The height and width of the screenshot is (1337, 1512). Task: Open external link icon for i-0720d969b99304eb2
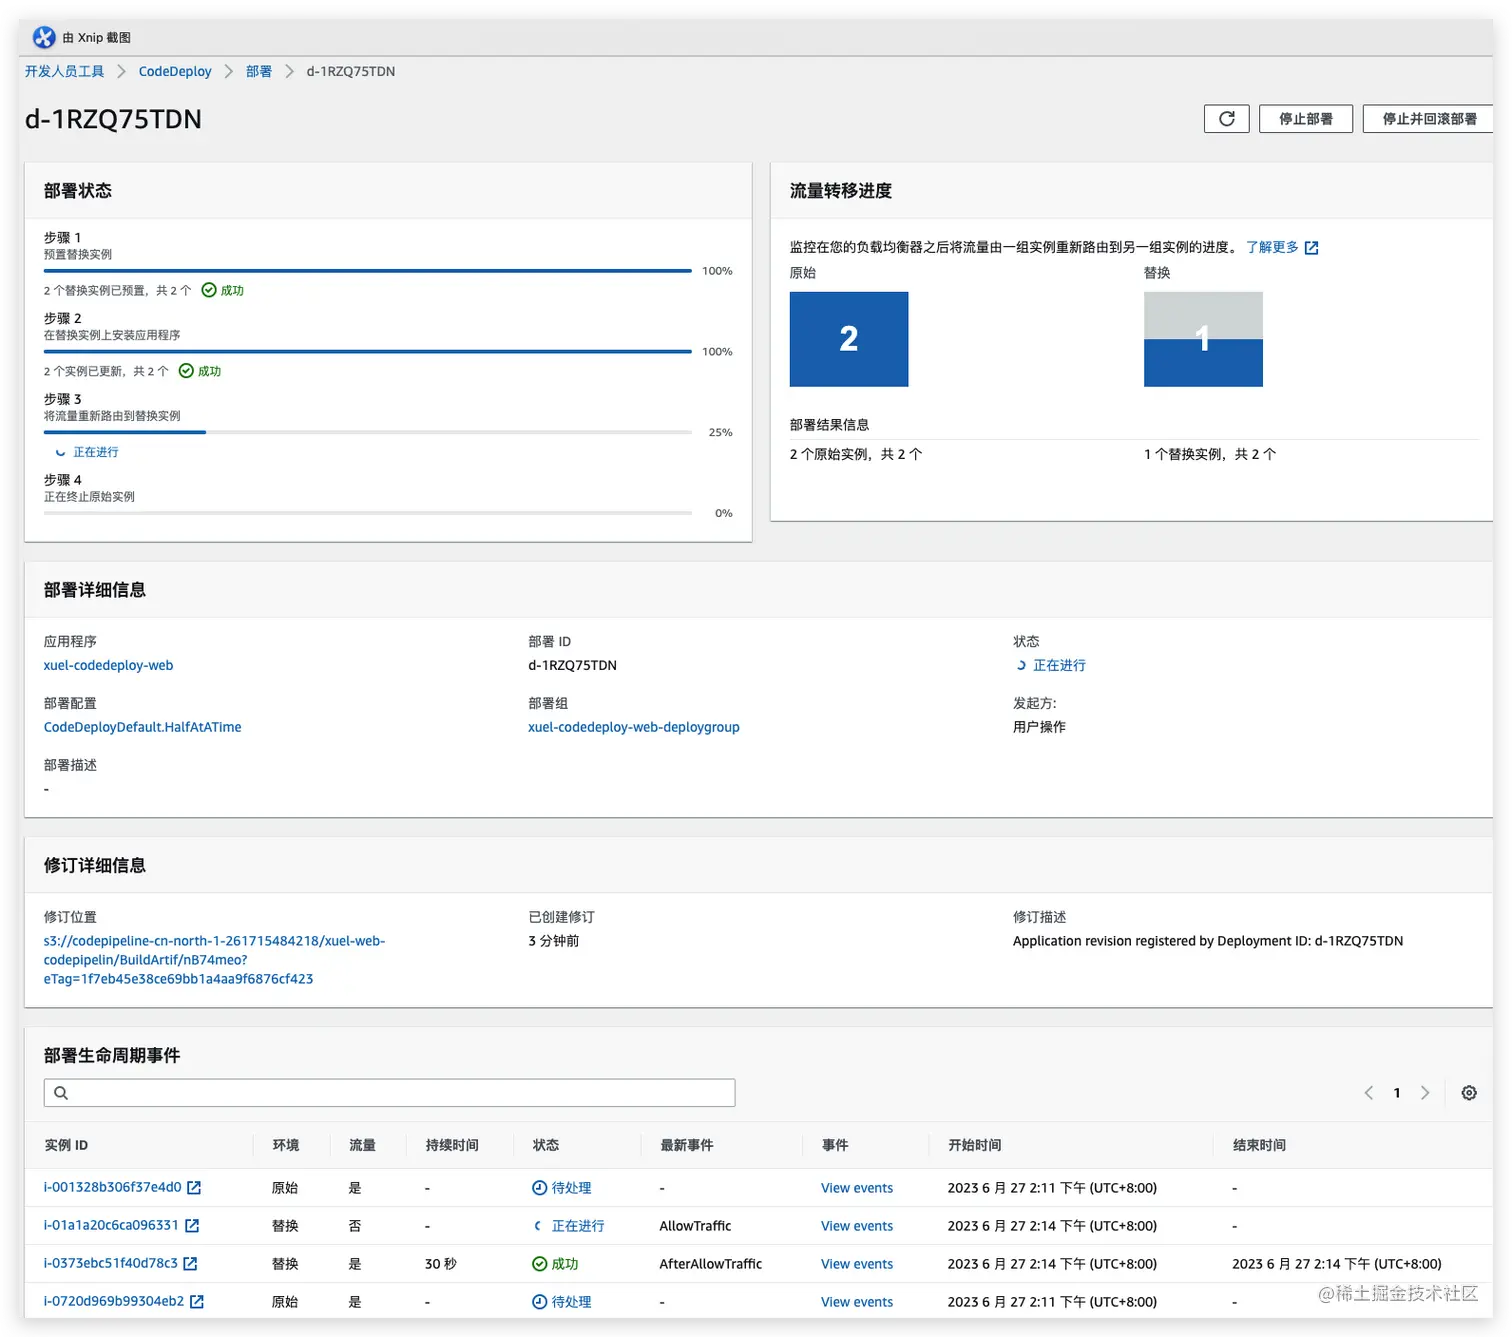coord(197,1302)
